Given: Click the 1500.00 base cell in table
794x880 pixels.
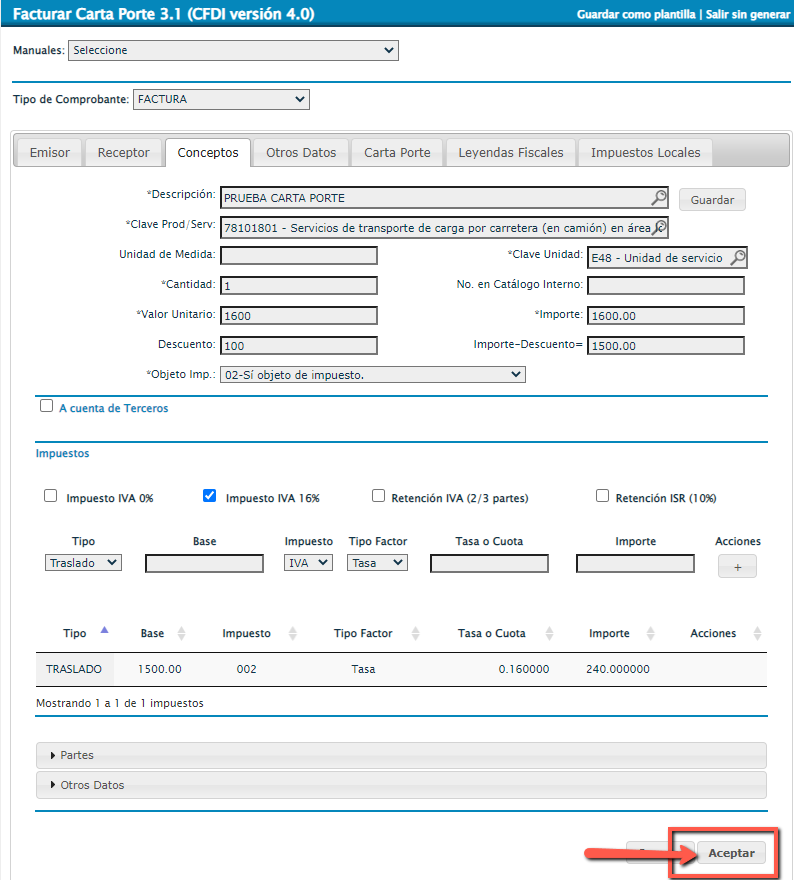Looking at the screenshot, I should 159,669.
